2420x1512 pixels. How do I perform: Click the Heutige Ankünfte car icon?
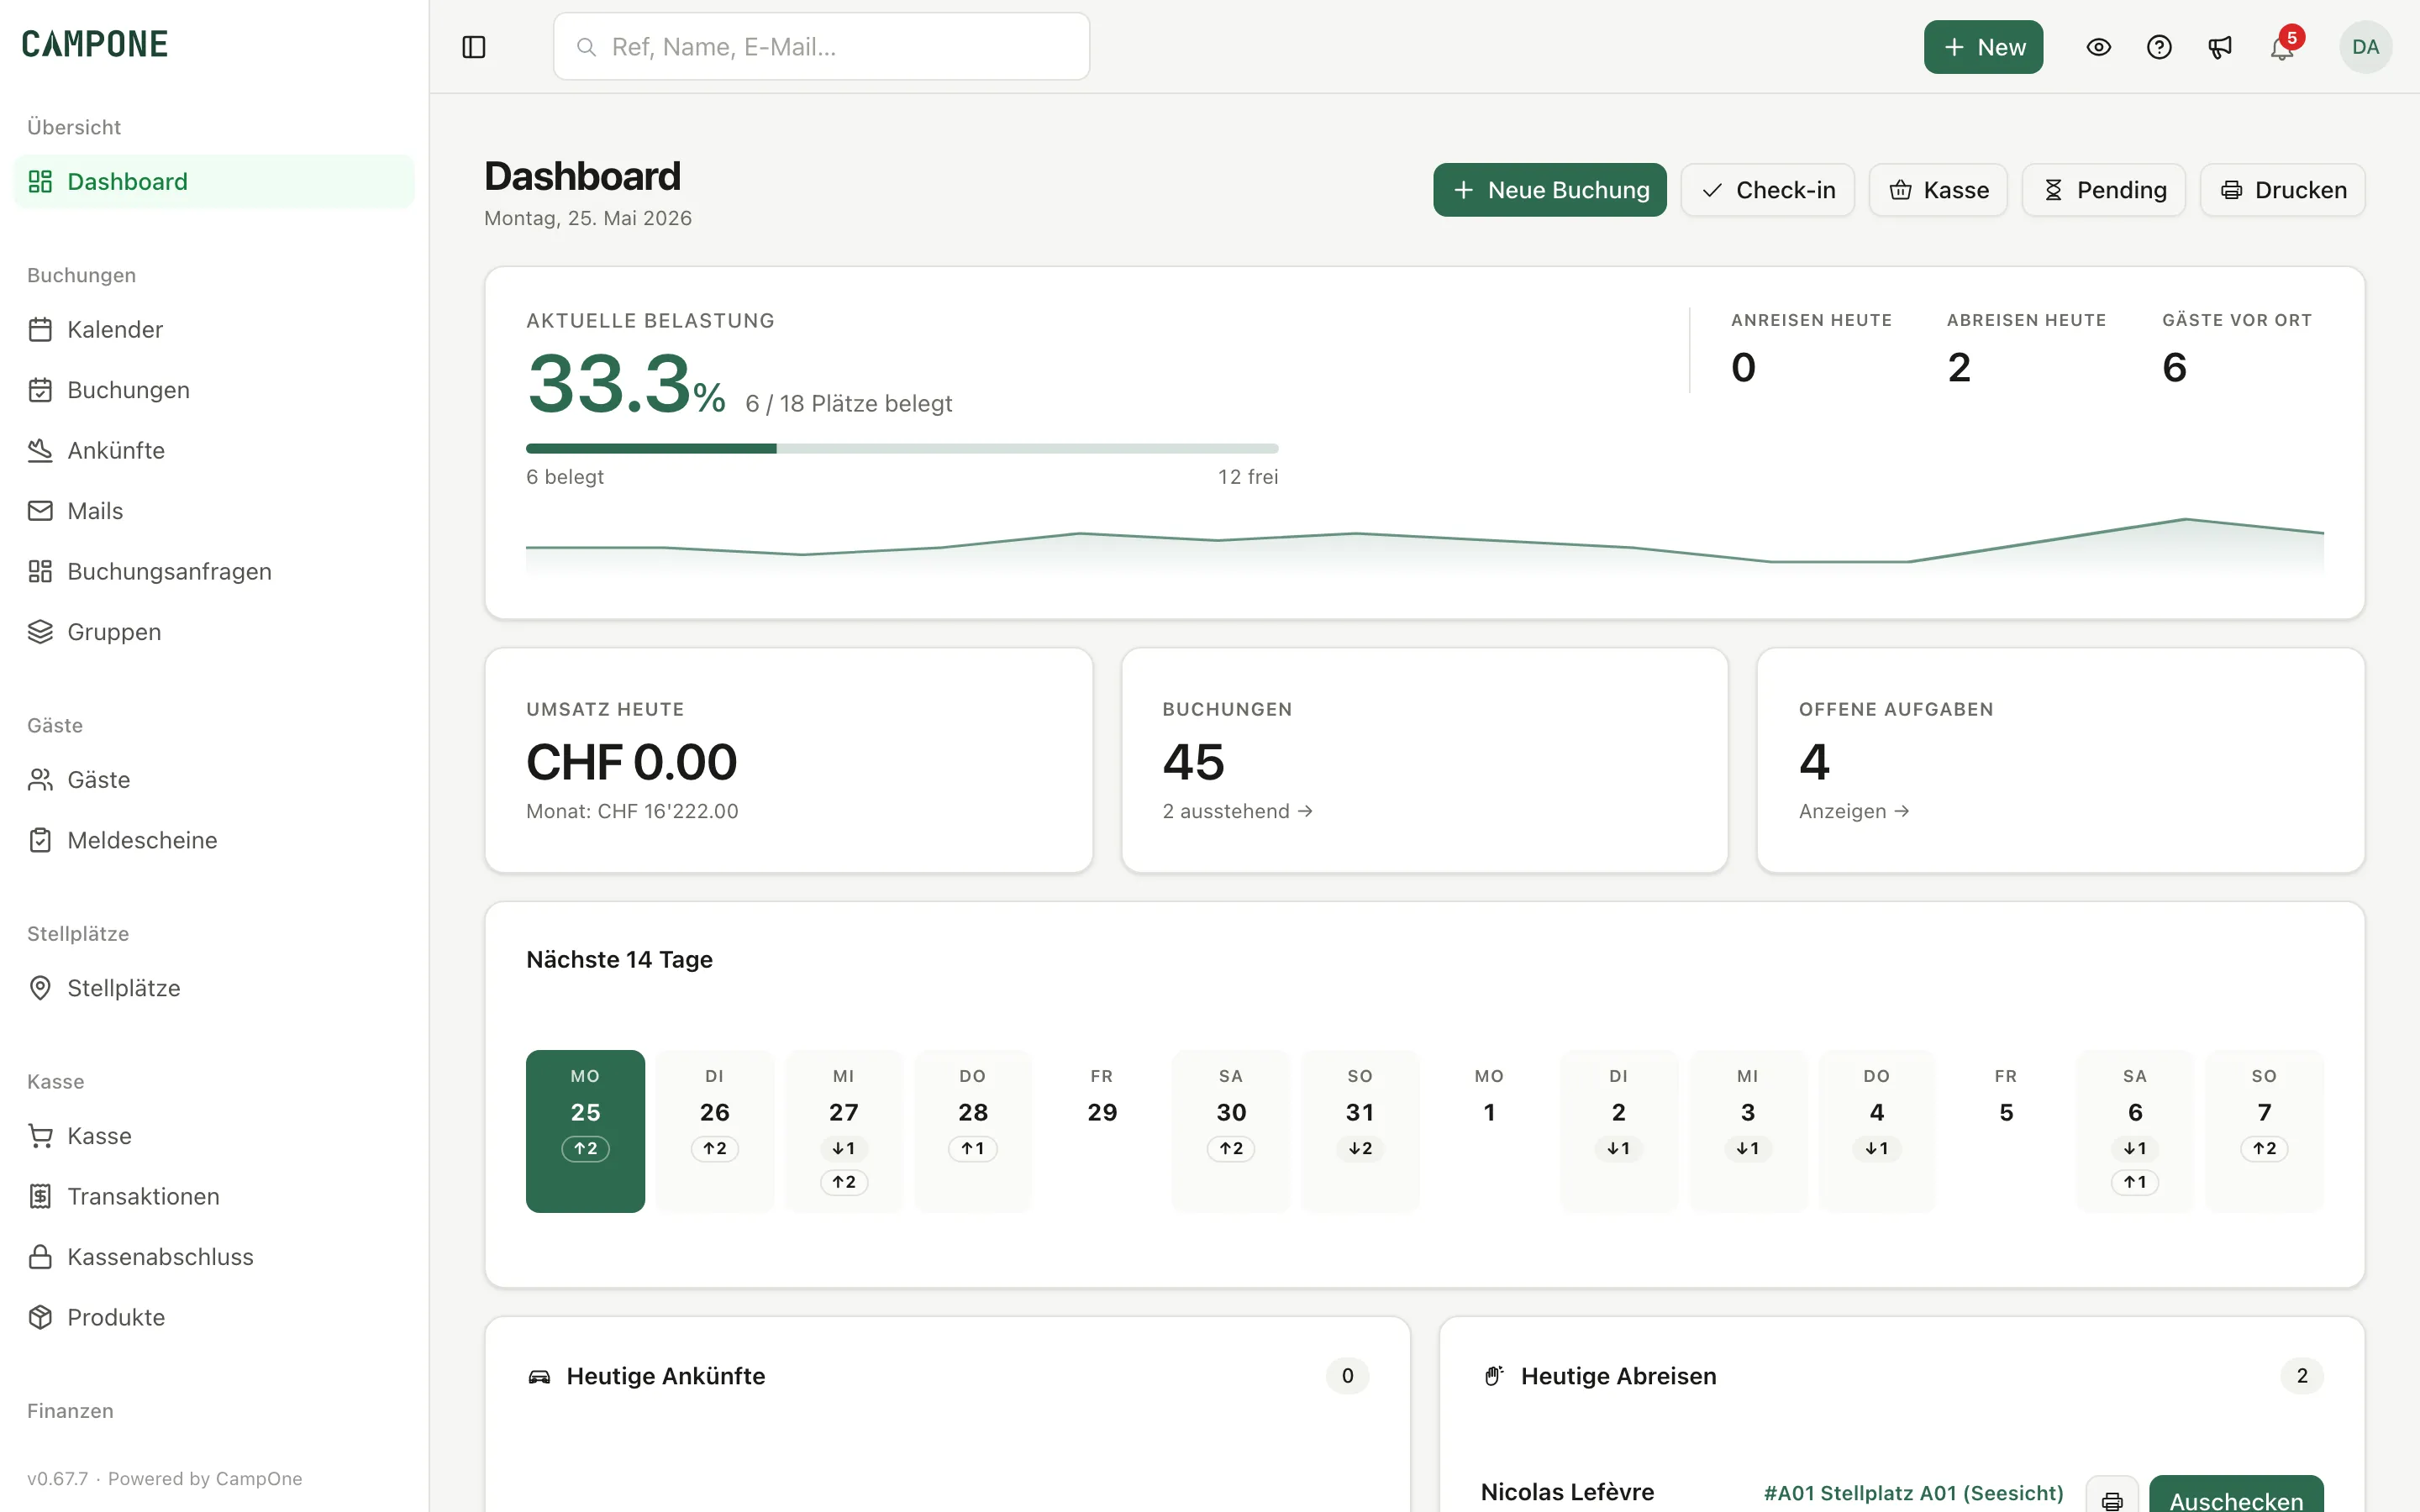[x=539, y=1377]
